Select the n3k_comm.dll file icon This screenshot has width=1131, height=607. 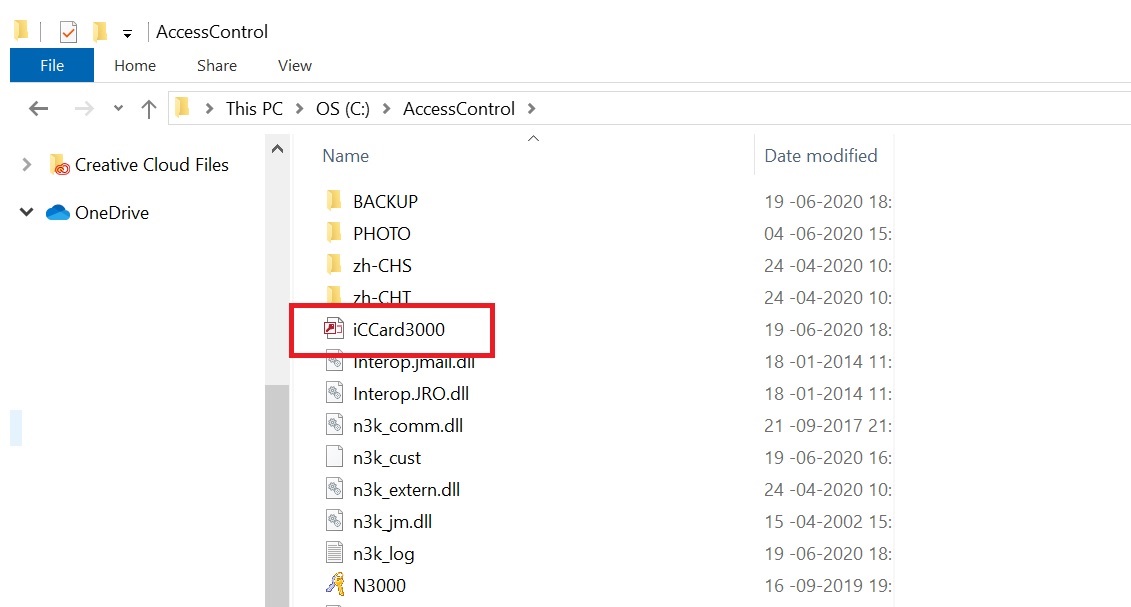(x=335, y=425)
